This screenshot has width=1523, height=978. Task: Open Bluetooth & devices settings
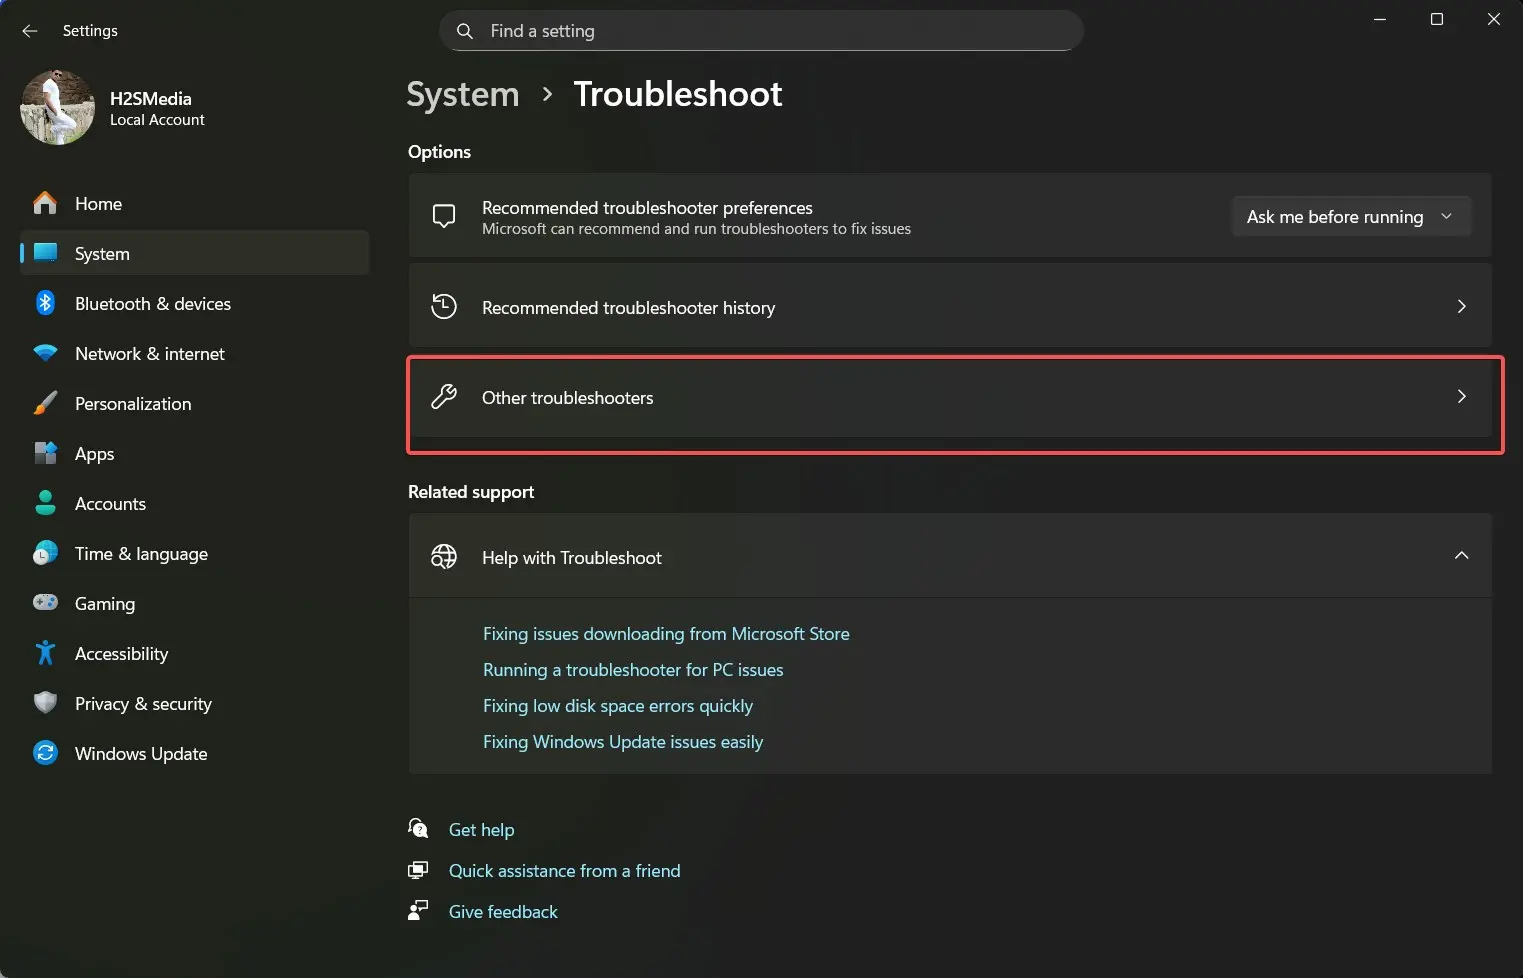[x=195, y=303]
